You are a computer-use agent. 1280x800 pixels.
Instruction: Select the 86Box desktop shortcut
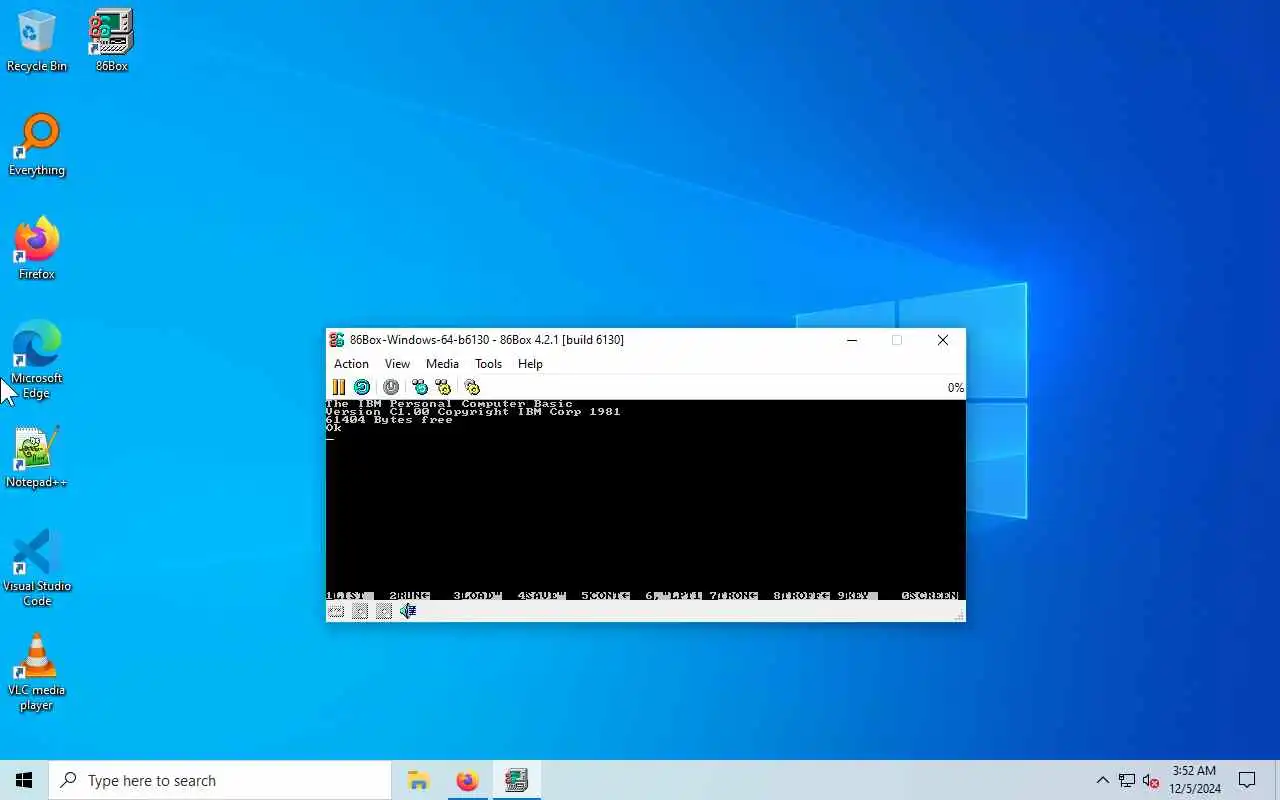tap(111, 41)
